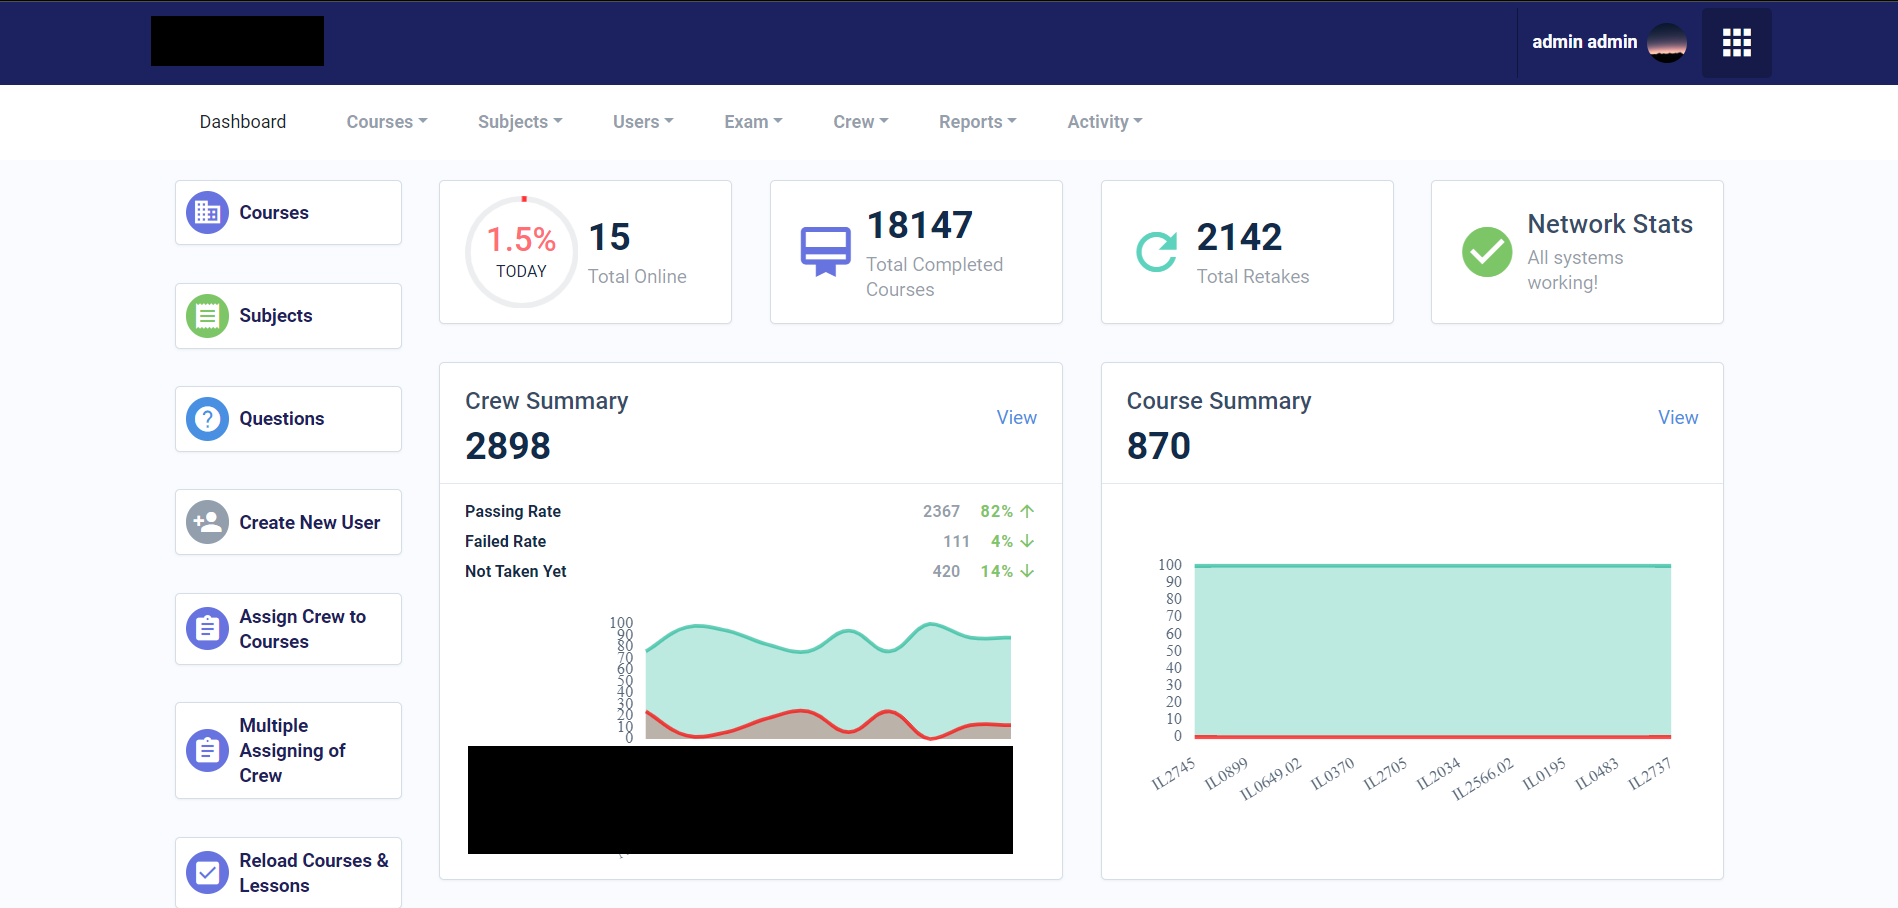Click the Reload Courses & Lessons checkmark icon
Screen dimensions: 1898x908
(x=207, y=873)
